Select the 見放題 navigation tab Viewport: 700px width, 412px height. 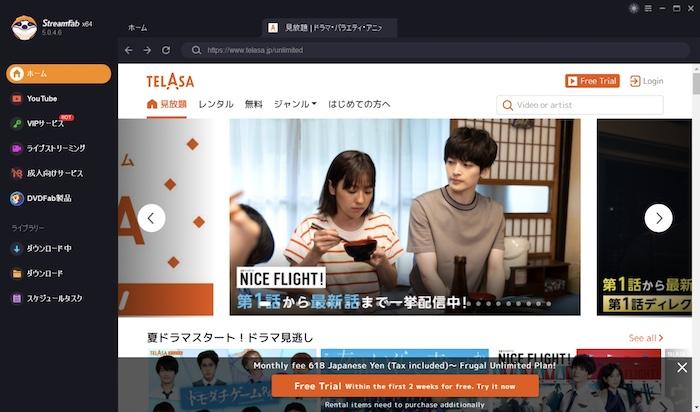[167, 104]
